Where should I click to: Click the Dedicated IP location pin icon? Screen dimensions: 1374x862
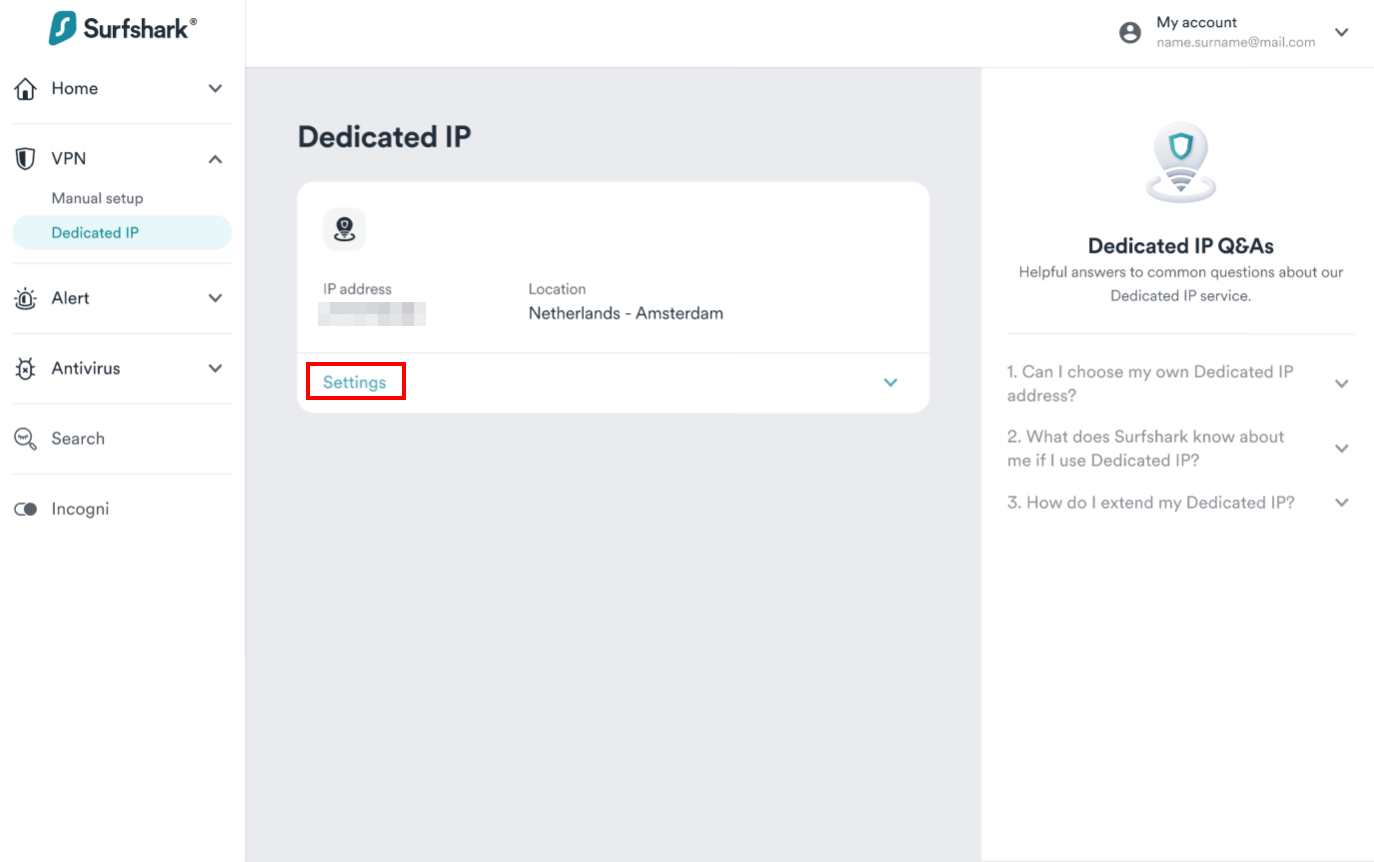click(345, 229)
